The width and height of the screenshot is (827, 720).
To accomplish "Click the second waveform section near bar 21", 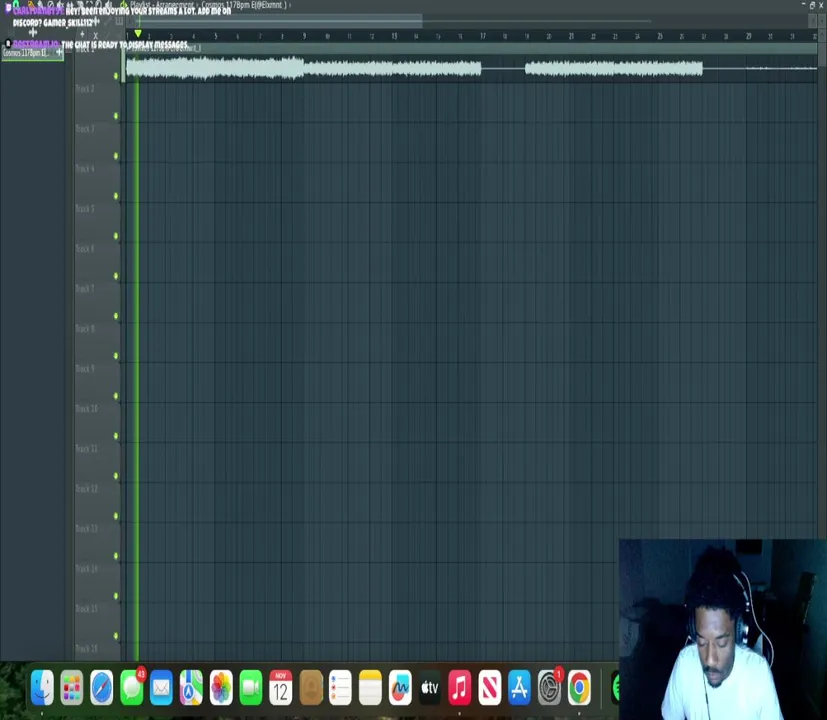I will pos(613,69).
